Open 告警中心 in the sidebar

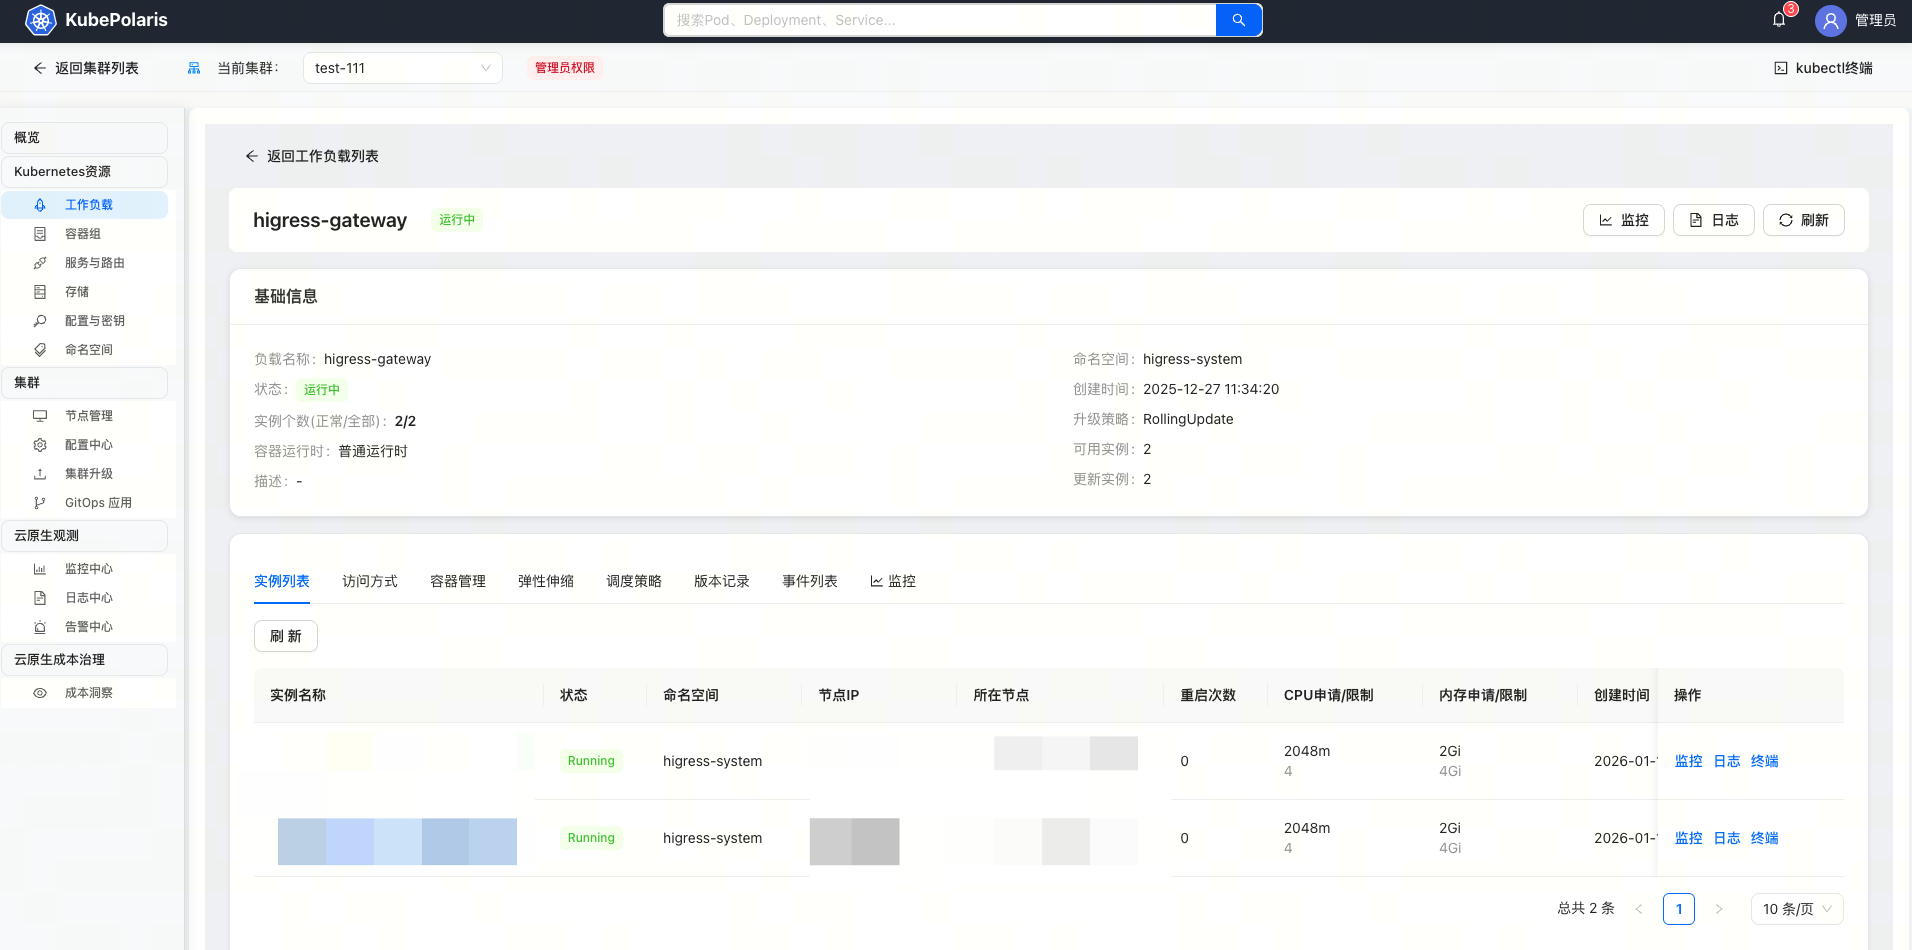pos(88,627)
